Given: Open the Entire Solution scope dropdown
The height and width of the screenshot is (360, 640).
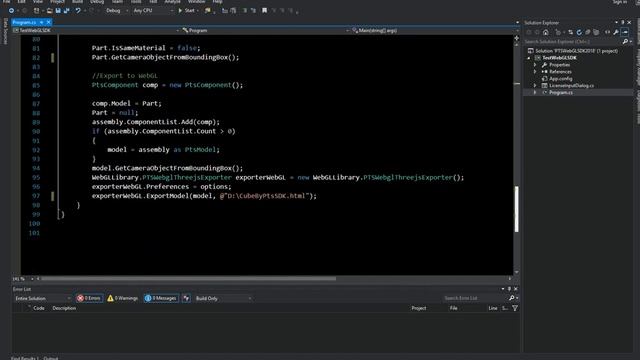Looking at the screenshot, I should 42,298.
